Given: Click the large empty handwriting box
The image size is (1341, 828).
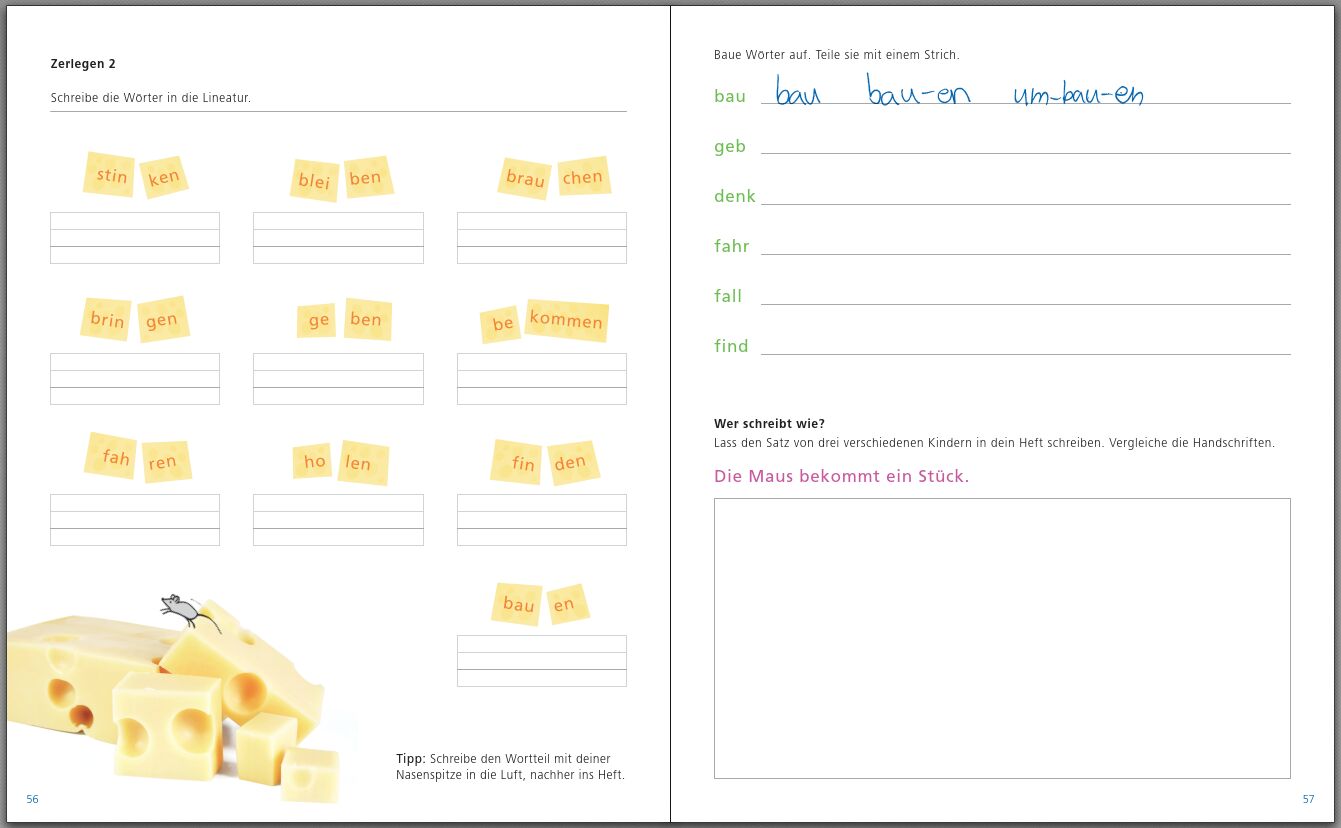Looking at the screenshot, I should [1002, 638].
